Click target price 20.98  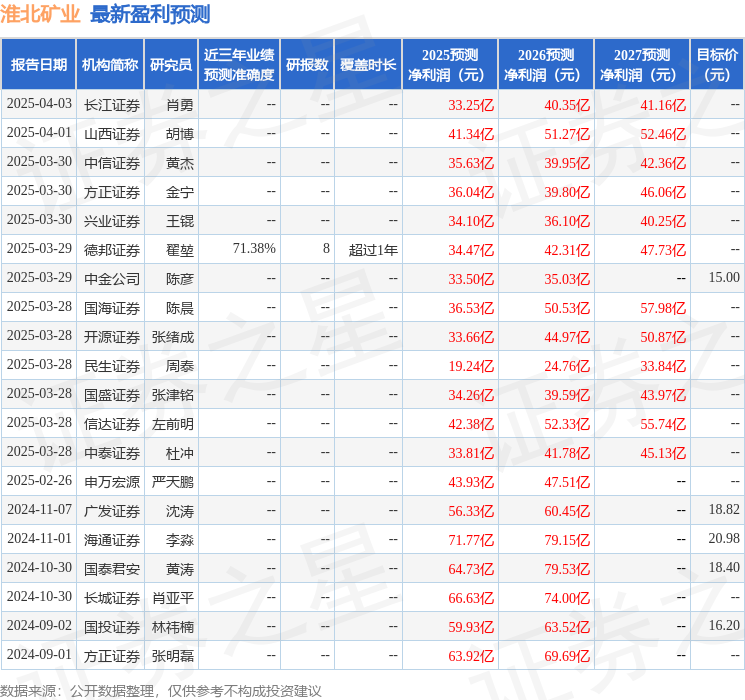pos(724,538)
